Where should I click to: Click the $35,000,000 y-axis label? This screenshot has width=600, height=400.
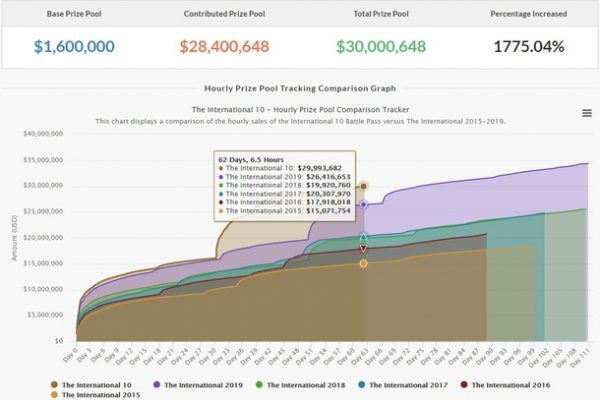click(x=43, y=160)
